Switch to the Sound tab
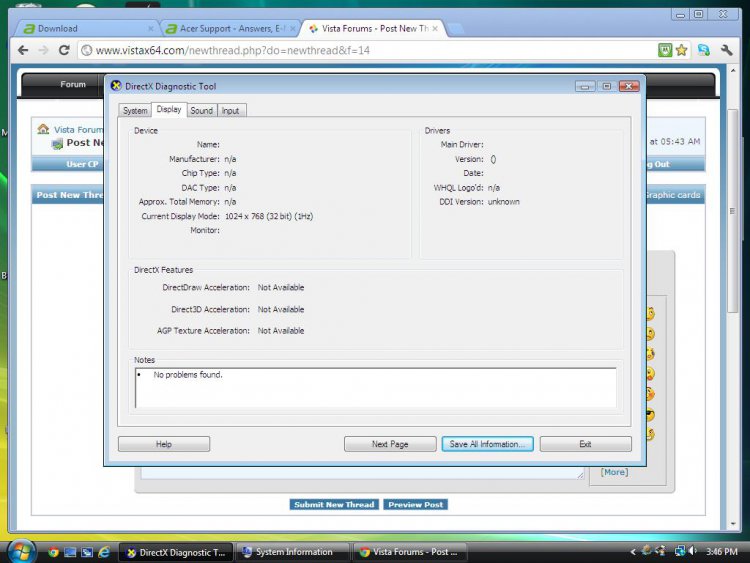 click(x=201, y=110)
